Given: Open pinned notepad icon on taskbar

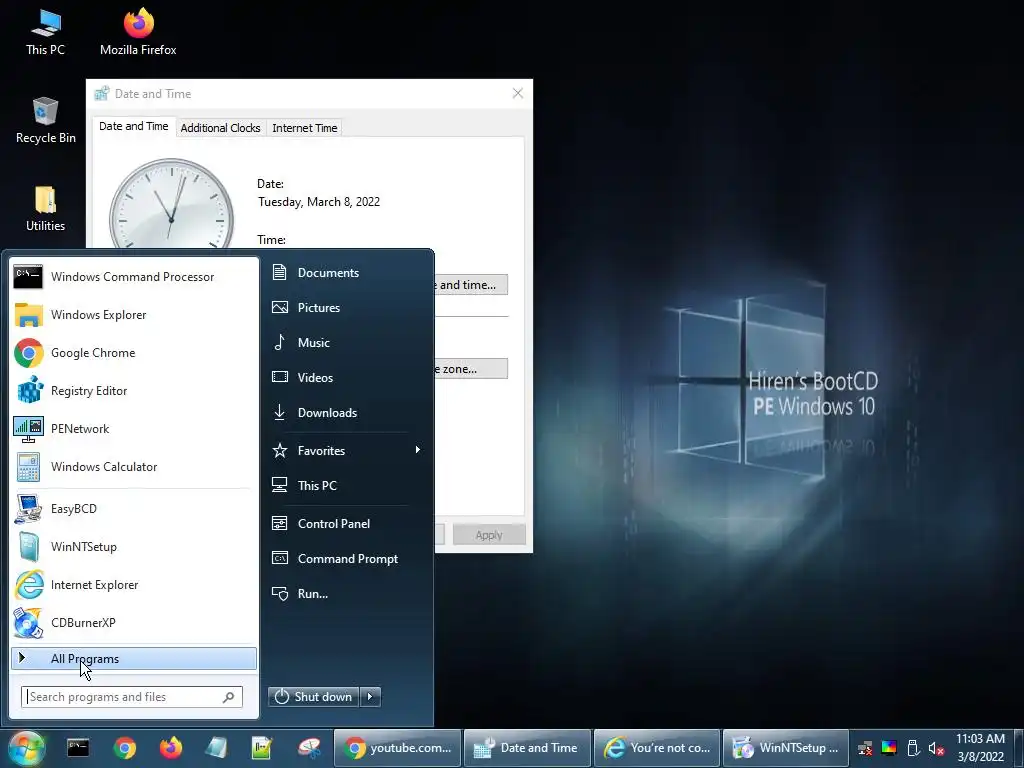Looking at the screenshot, I should [x=262, y=748].
